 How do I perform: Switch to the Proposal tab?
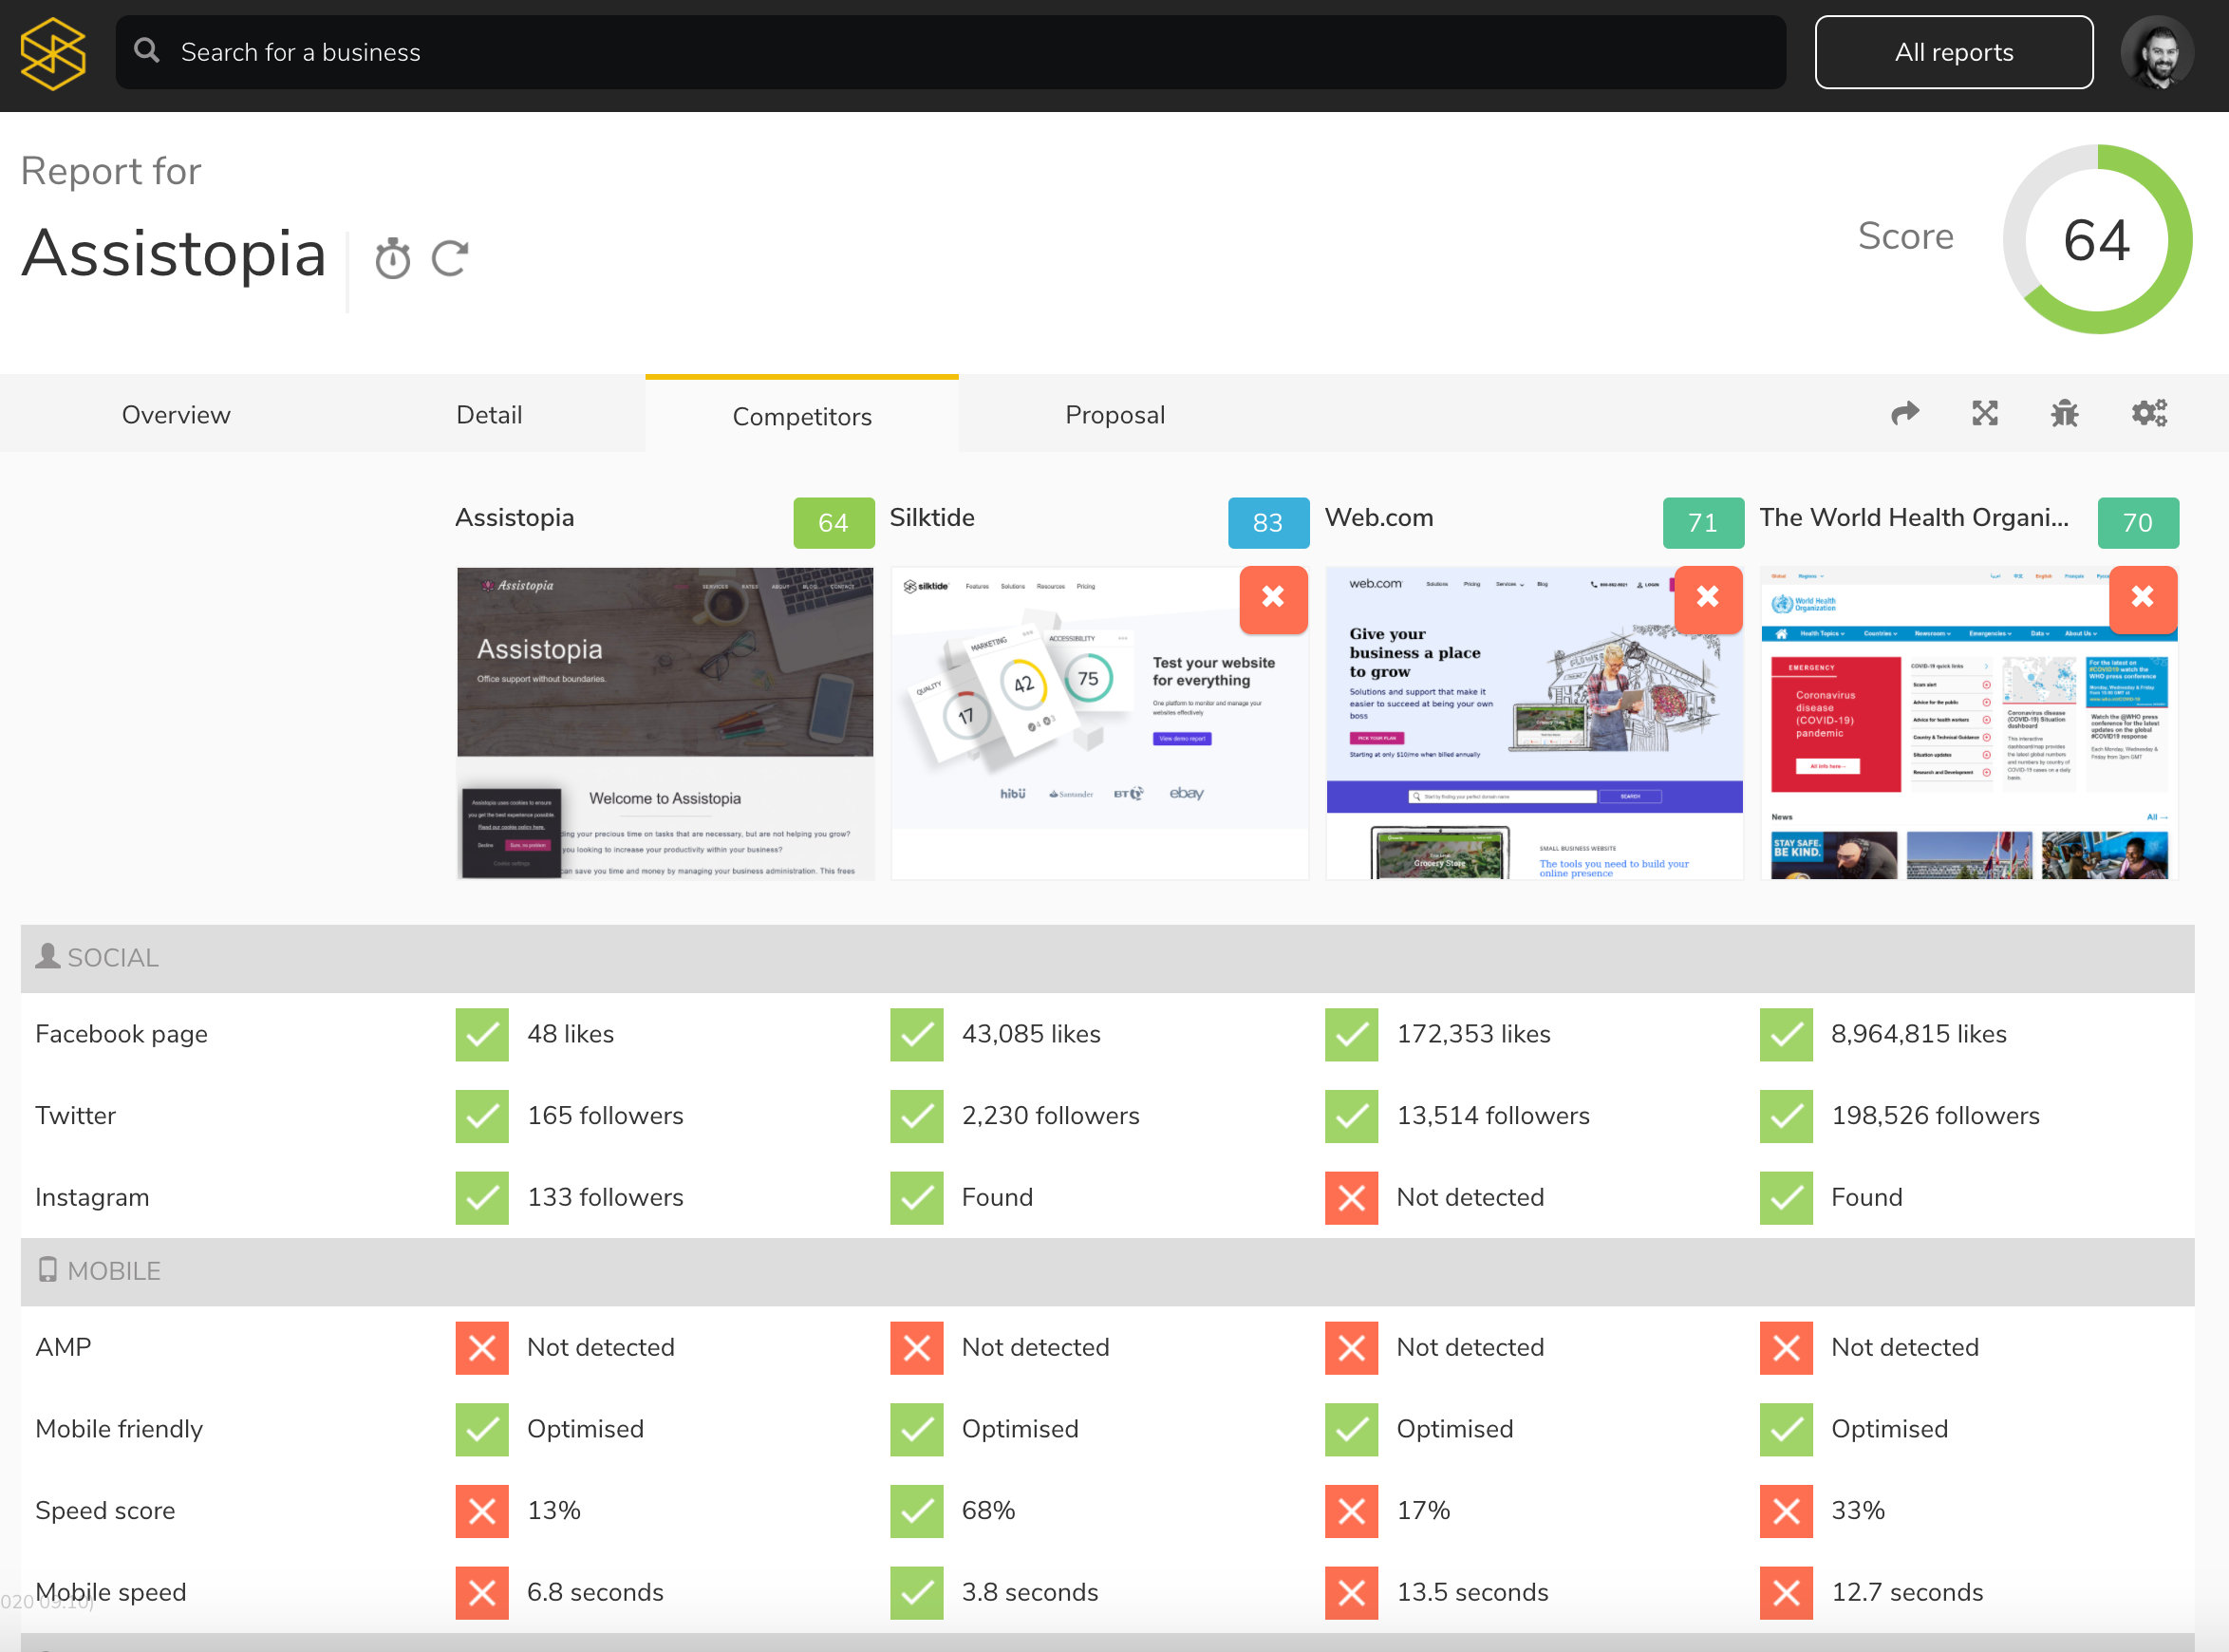pos(1114,415)
